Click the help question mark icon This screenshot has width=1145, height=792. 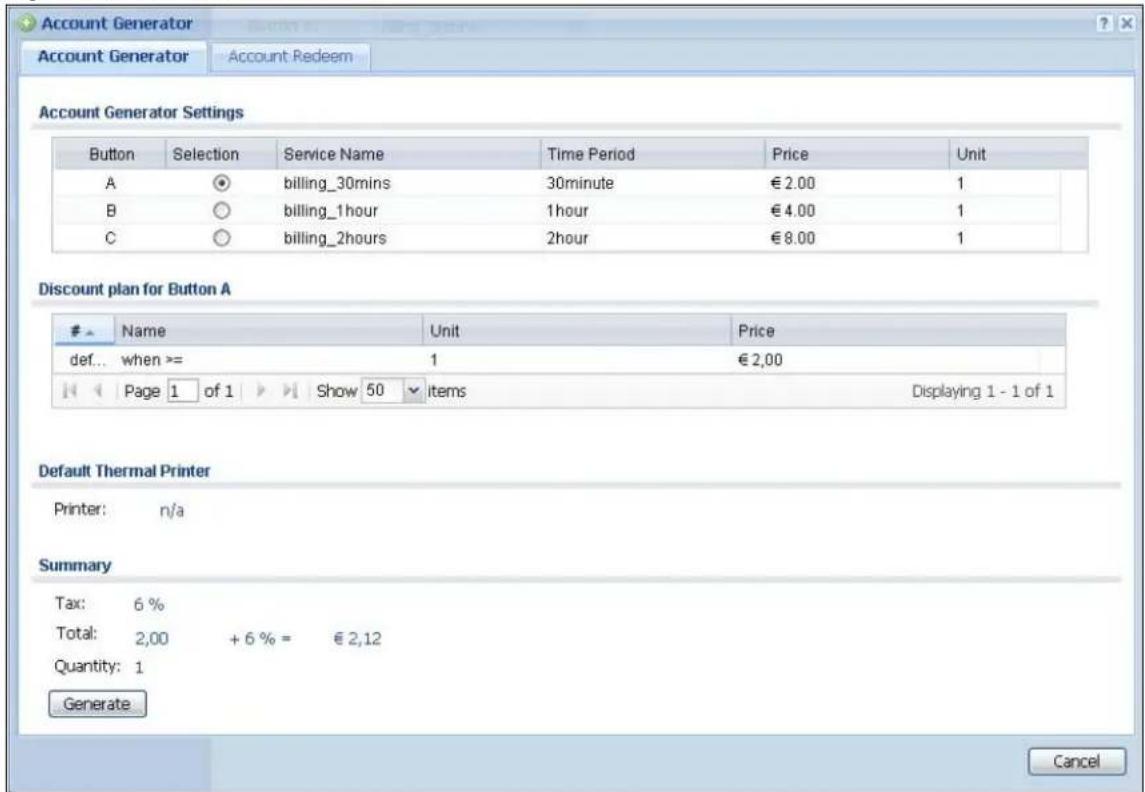[1106, 24]
